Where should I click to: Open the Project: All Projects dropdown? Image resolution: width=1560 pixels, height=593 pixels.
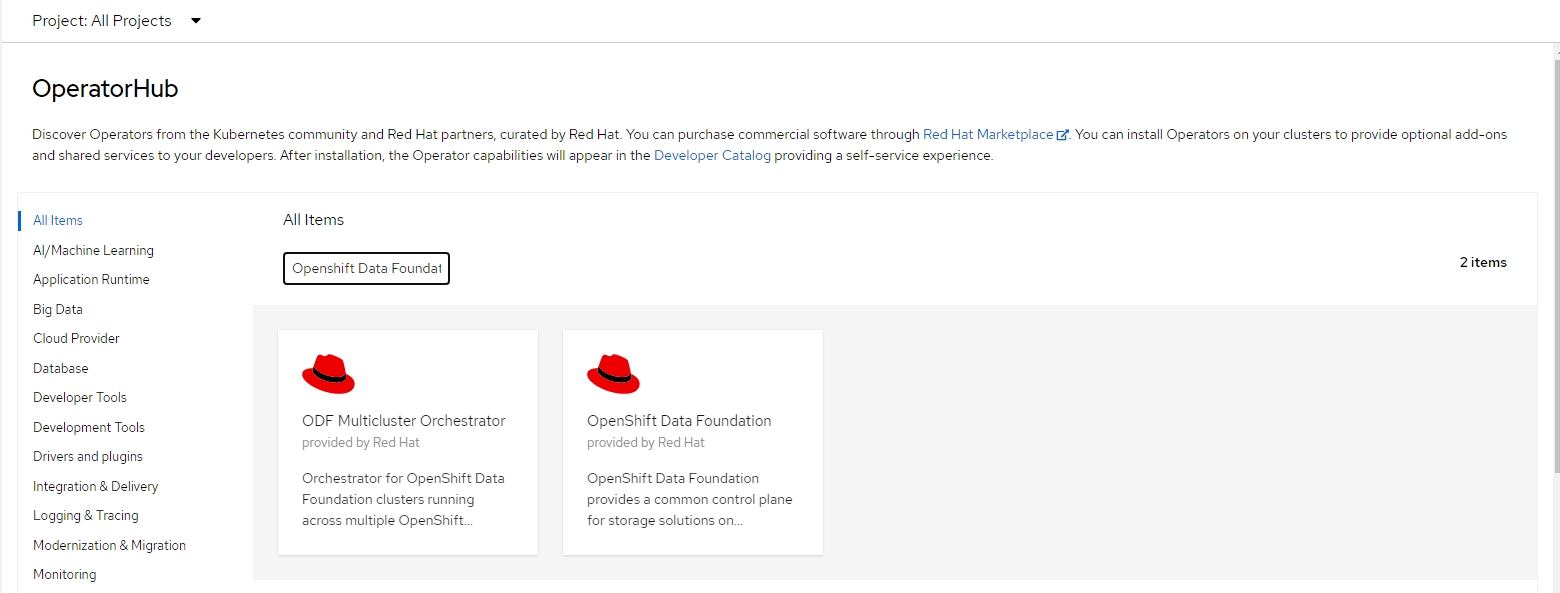pos(116,21)
